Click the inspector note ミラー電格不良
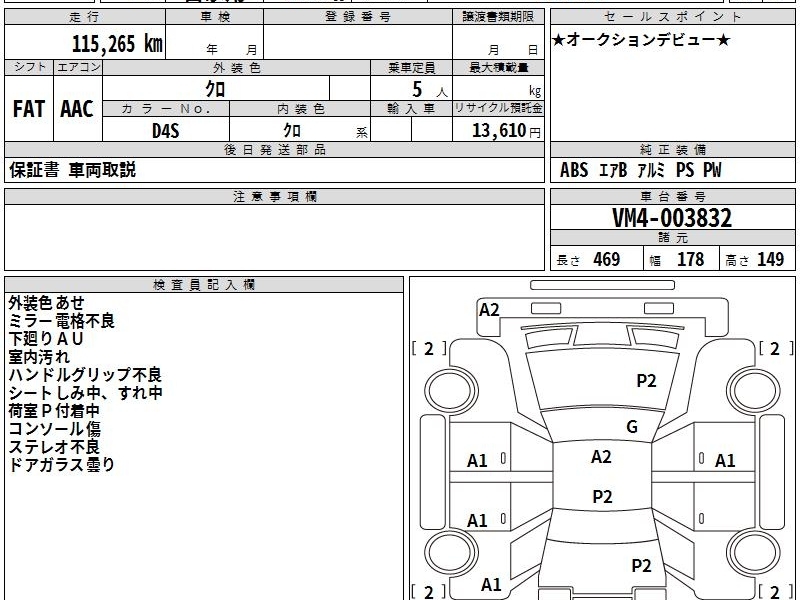 click(x=62, y=321)
